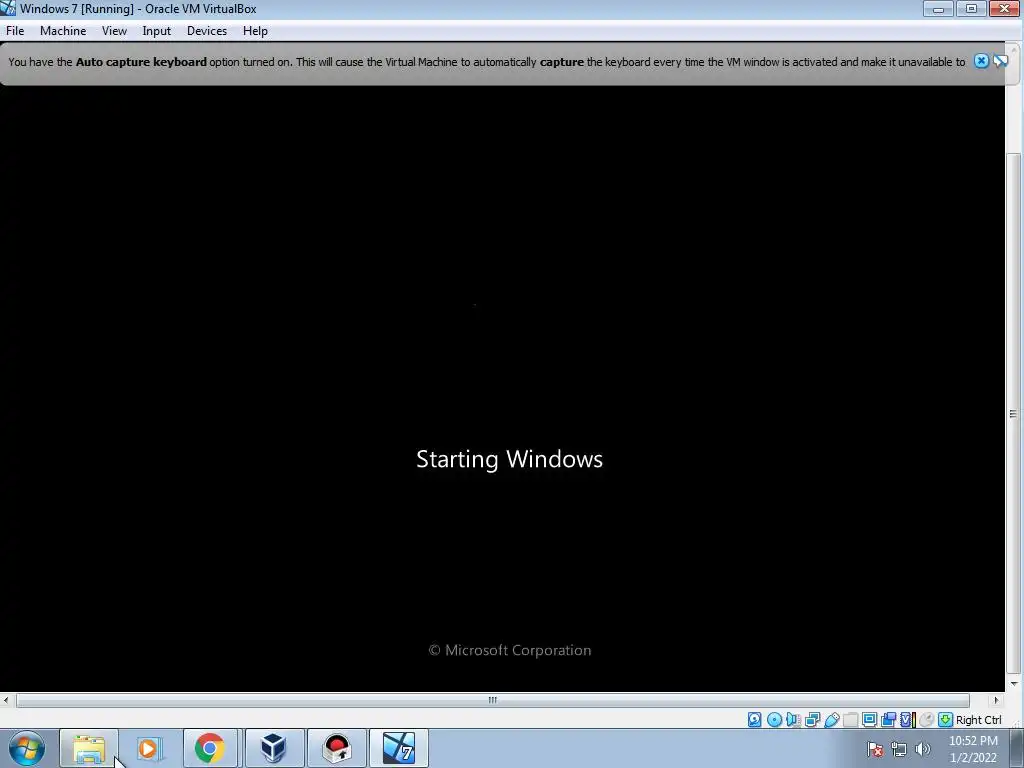Open the Input menu

156,31
